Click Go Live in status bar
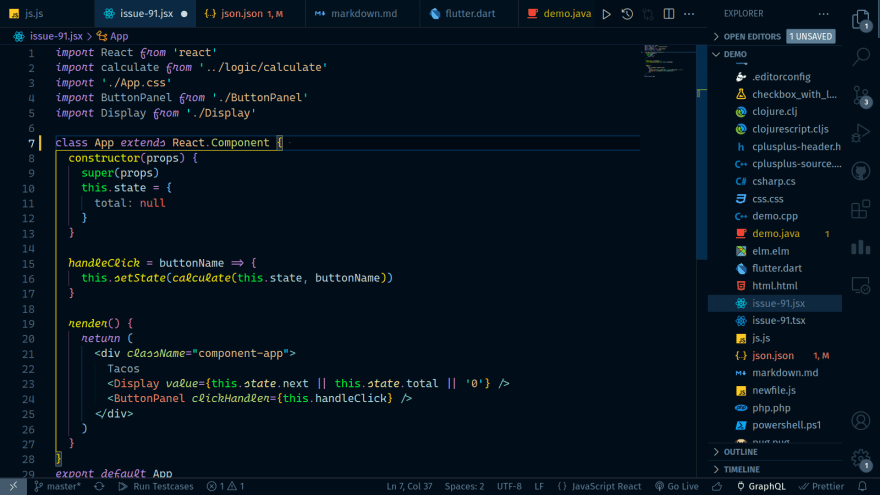Image resolution: width=880 pixels, height=495 pixels. tap(677, 487)
